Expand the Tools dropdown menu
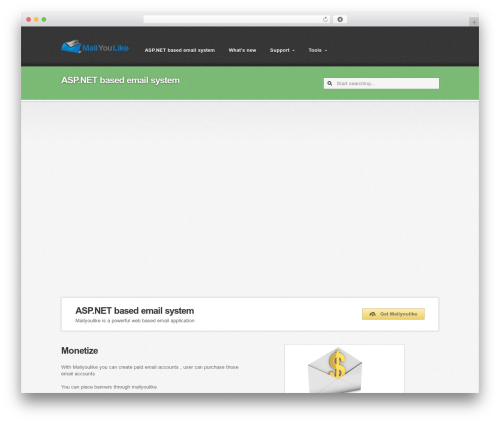The width and height of the screenshot is (500, 423). pos(317,50)
